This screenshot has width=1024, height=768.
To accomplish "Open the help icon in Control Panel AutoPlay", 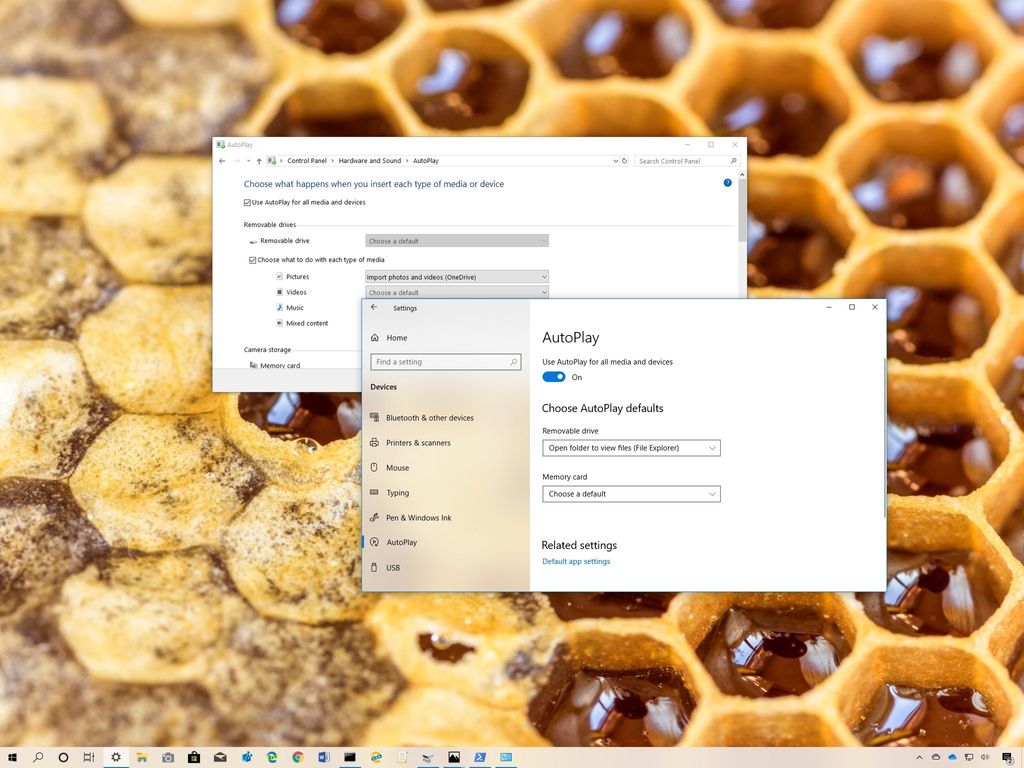I will (727, 182).
